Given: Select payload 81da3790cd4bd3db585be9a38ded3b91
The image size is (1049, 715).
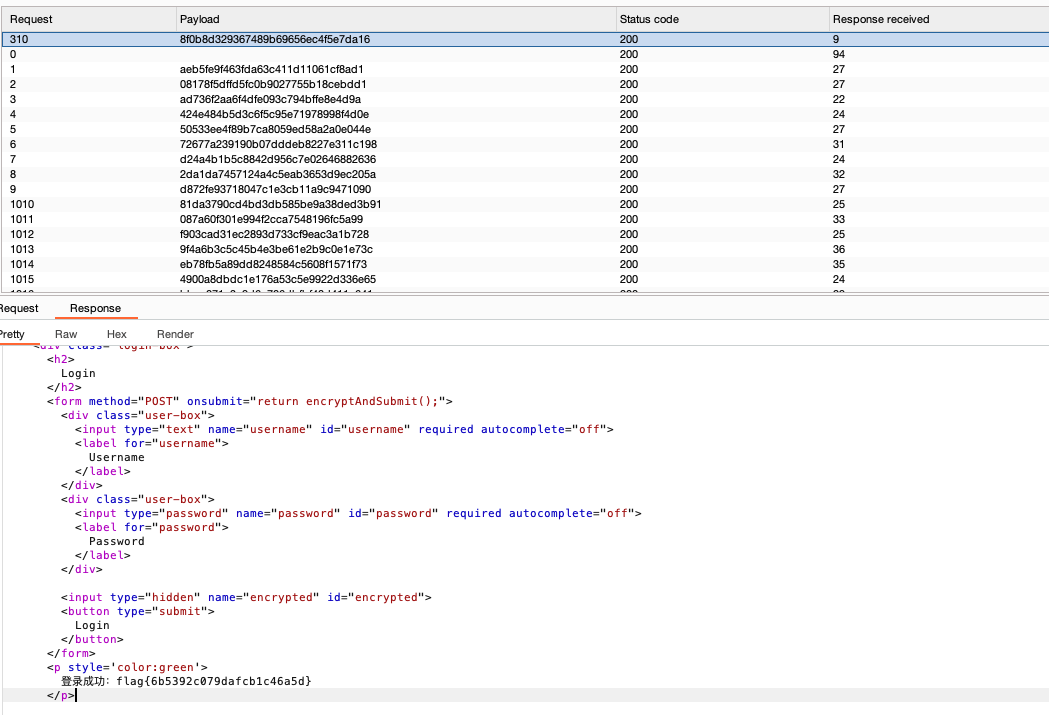Looking at the screenshot, I should click(280, 204).
